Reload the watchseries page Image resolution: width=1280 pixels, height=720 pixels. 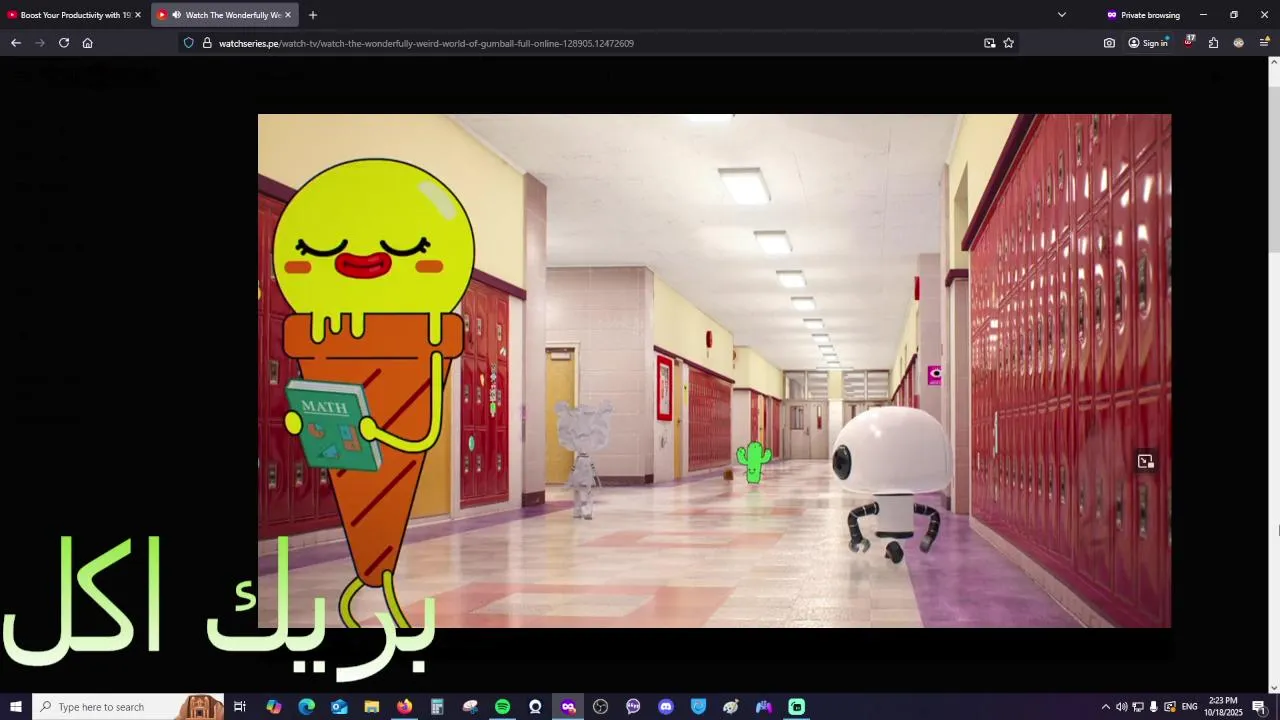(64, 43)
